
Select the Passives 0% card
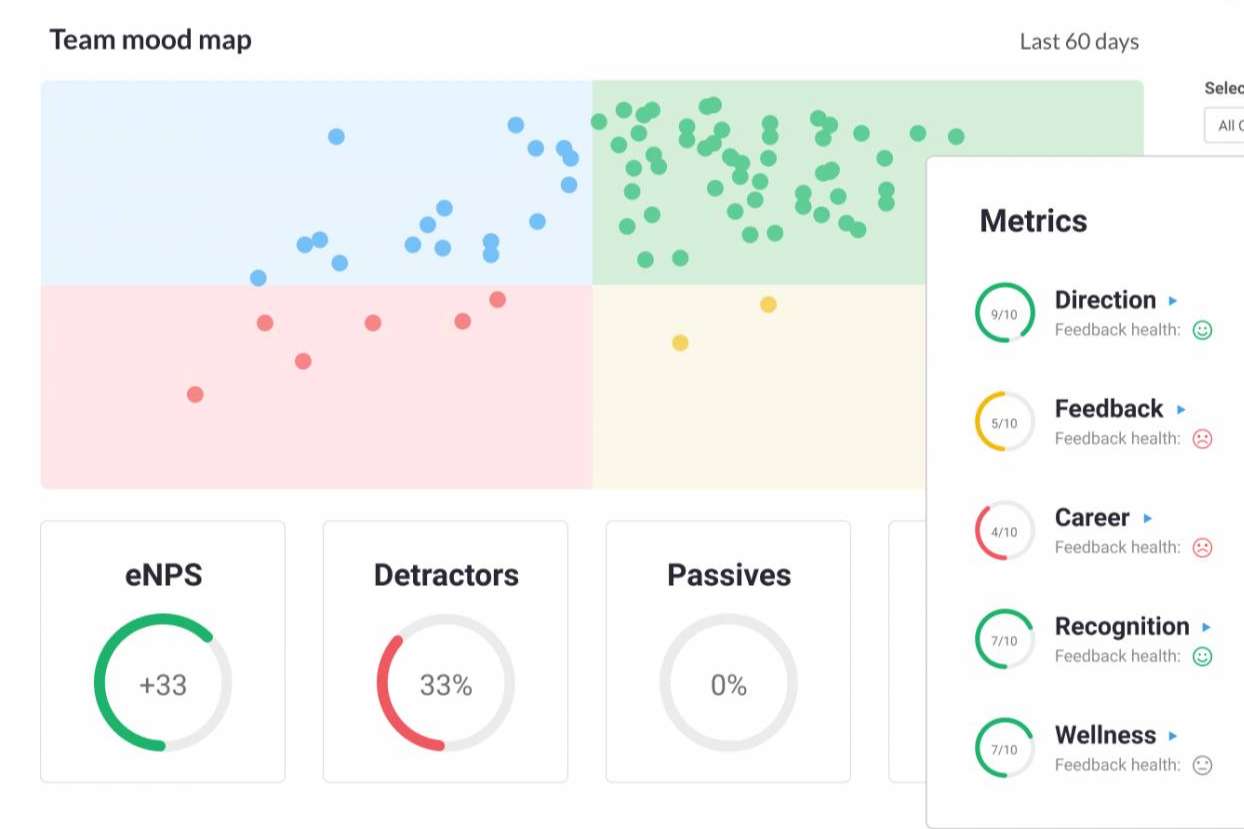coord(728,651)
